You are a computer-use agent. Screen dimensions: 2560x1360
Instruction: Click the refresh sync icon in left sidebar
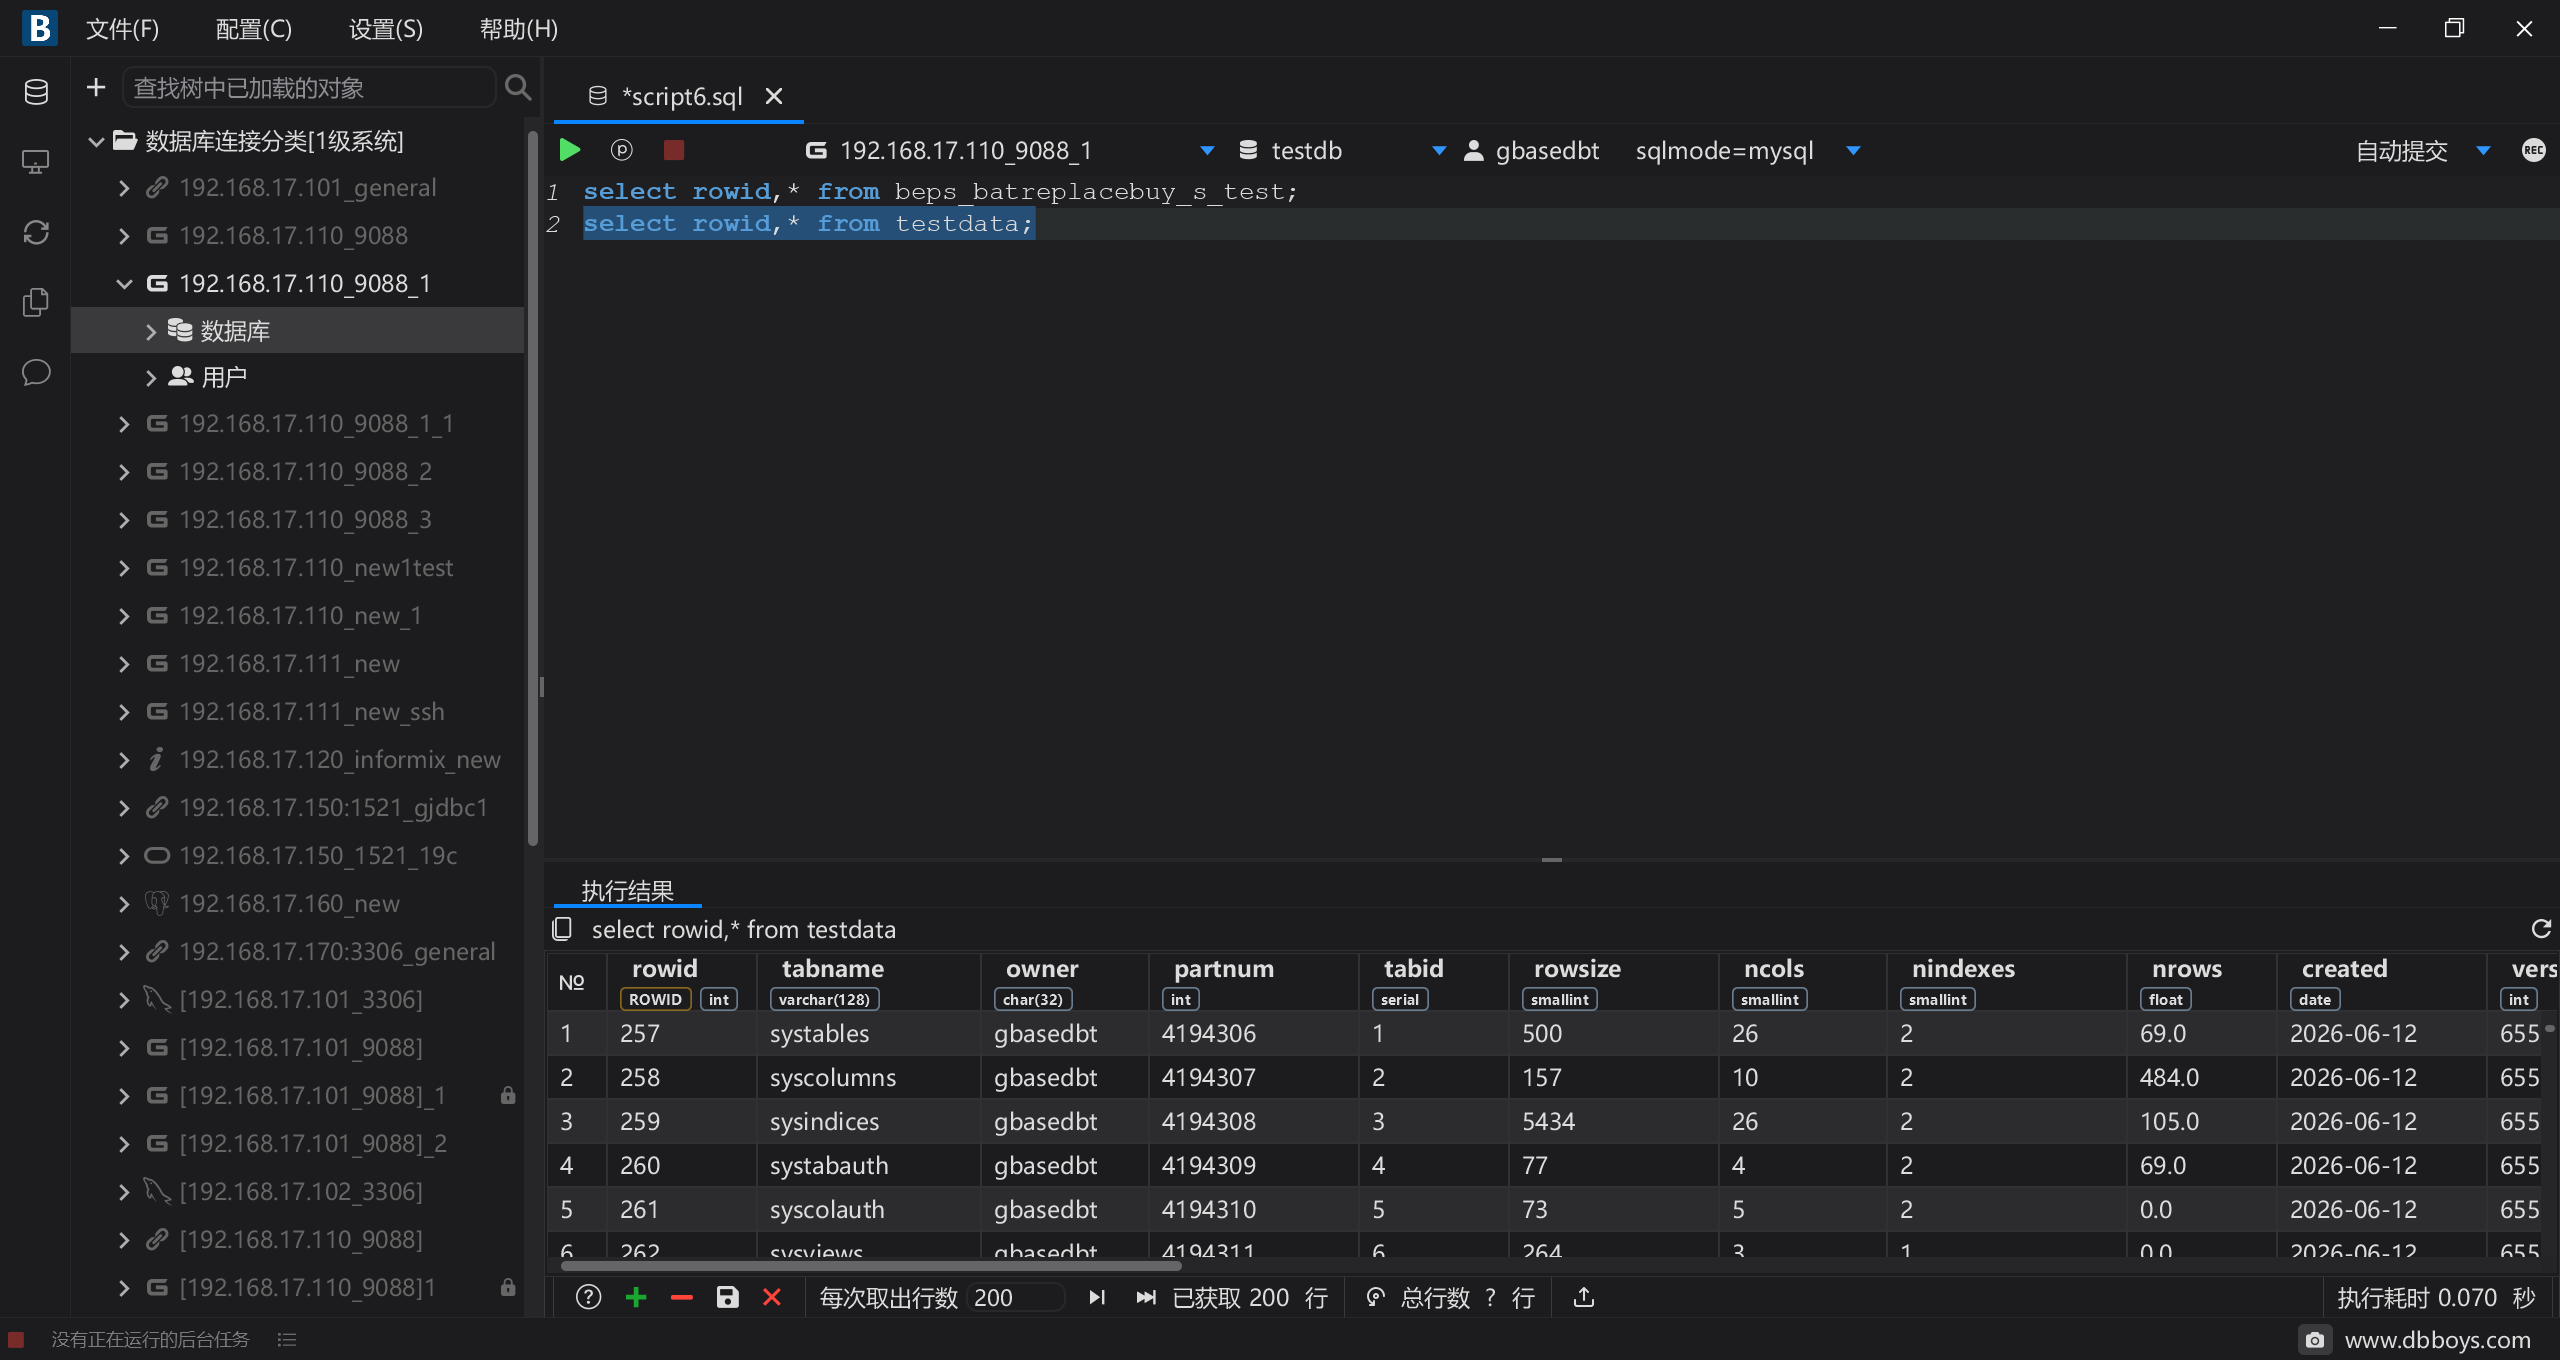pyautogui.click(x=36, y=232)
